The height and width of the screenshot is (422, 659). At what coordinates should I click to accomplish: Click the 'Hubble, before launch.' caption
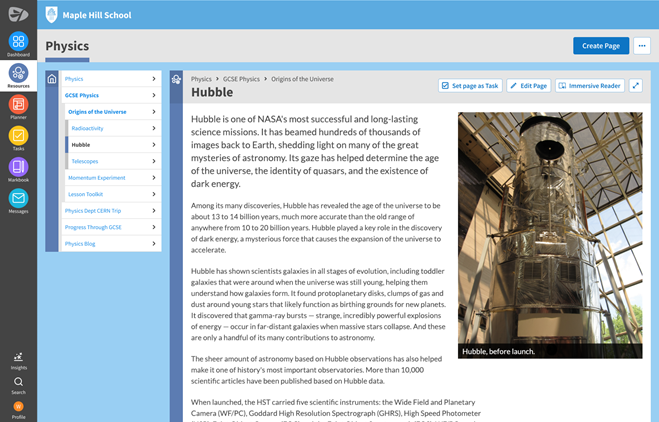[498, 351]
